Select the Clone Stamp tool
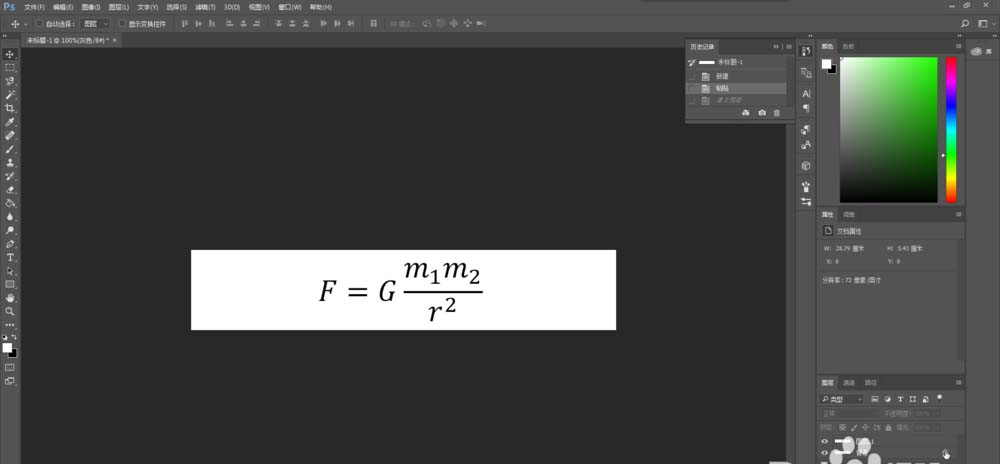 pos(10,162)
